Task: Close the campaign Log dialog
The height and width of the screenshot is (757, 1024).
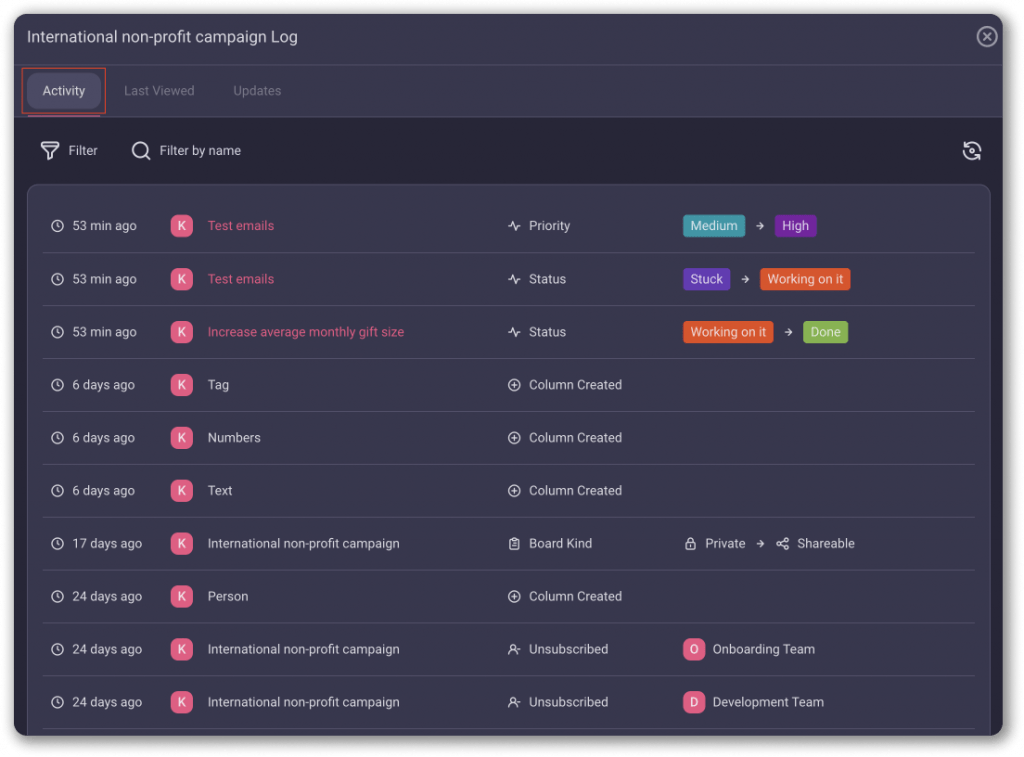Action: [x=986, y=37]
